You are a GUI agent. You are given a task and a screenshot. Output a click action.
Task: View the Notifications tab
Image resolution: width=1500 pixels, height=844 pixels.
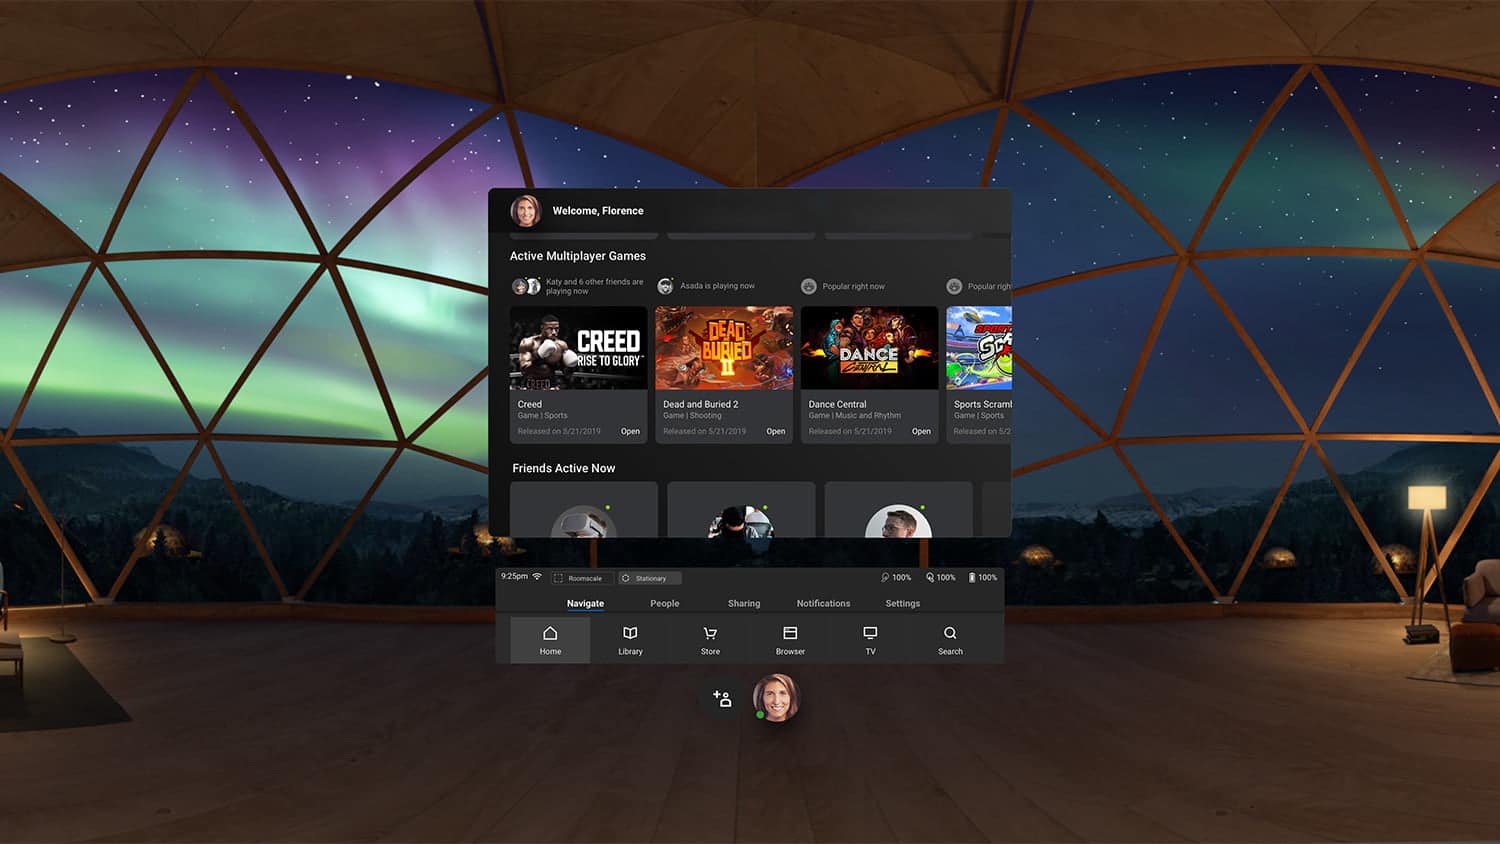823,603
